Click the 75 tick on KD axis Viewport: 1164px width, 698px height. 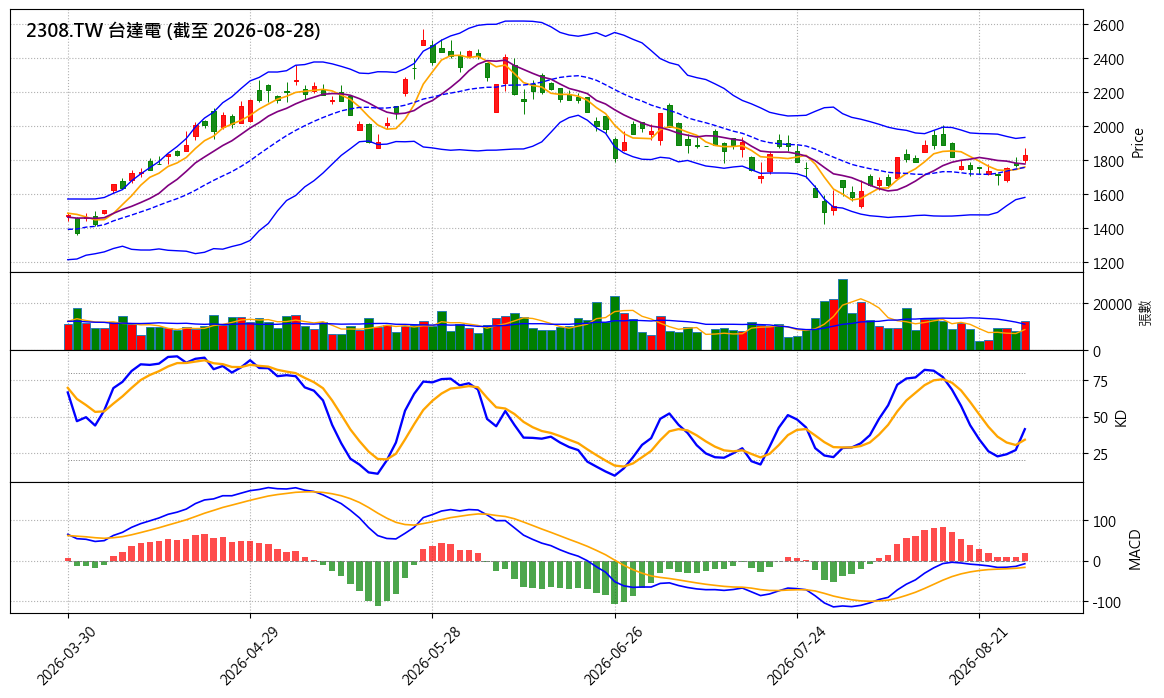[x=1099, y=382]
